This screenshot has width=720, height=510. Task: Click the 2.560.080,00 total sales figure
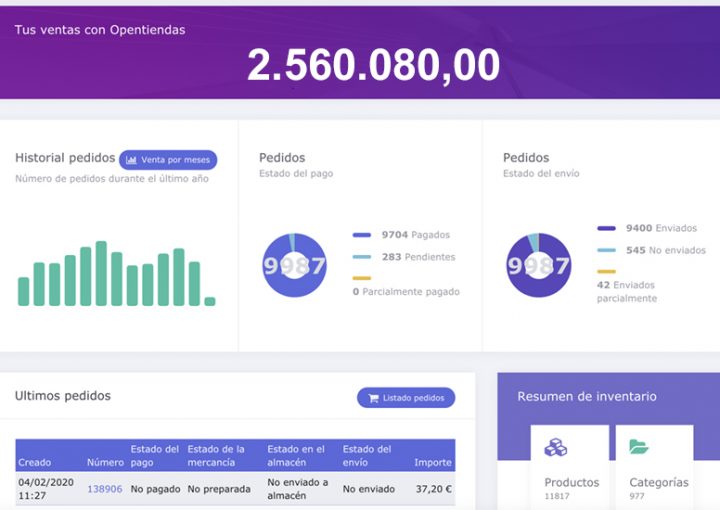(x=373, y=65)
